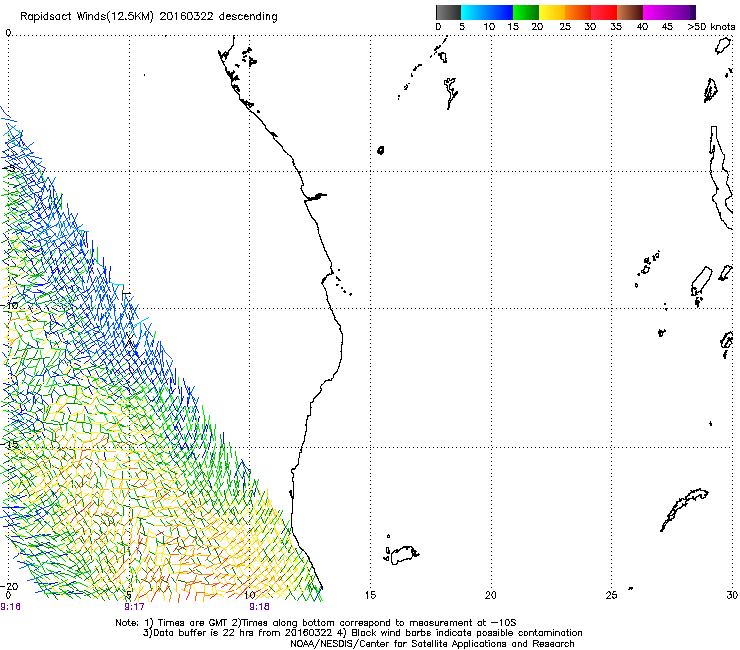Pick the red 30–35 knots legend segment
740x650 pixels.
click(604, 12)
